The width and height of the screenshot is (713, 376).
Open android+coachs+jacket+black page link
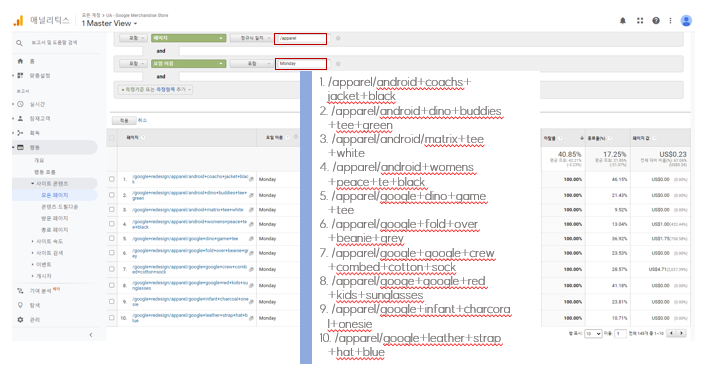(x=191, y=179)
